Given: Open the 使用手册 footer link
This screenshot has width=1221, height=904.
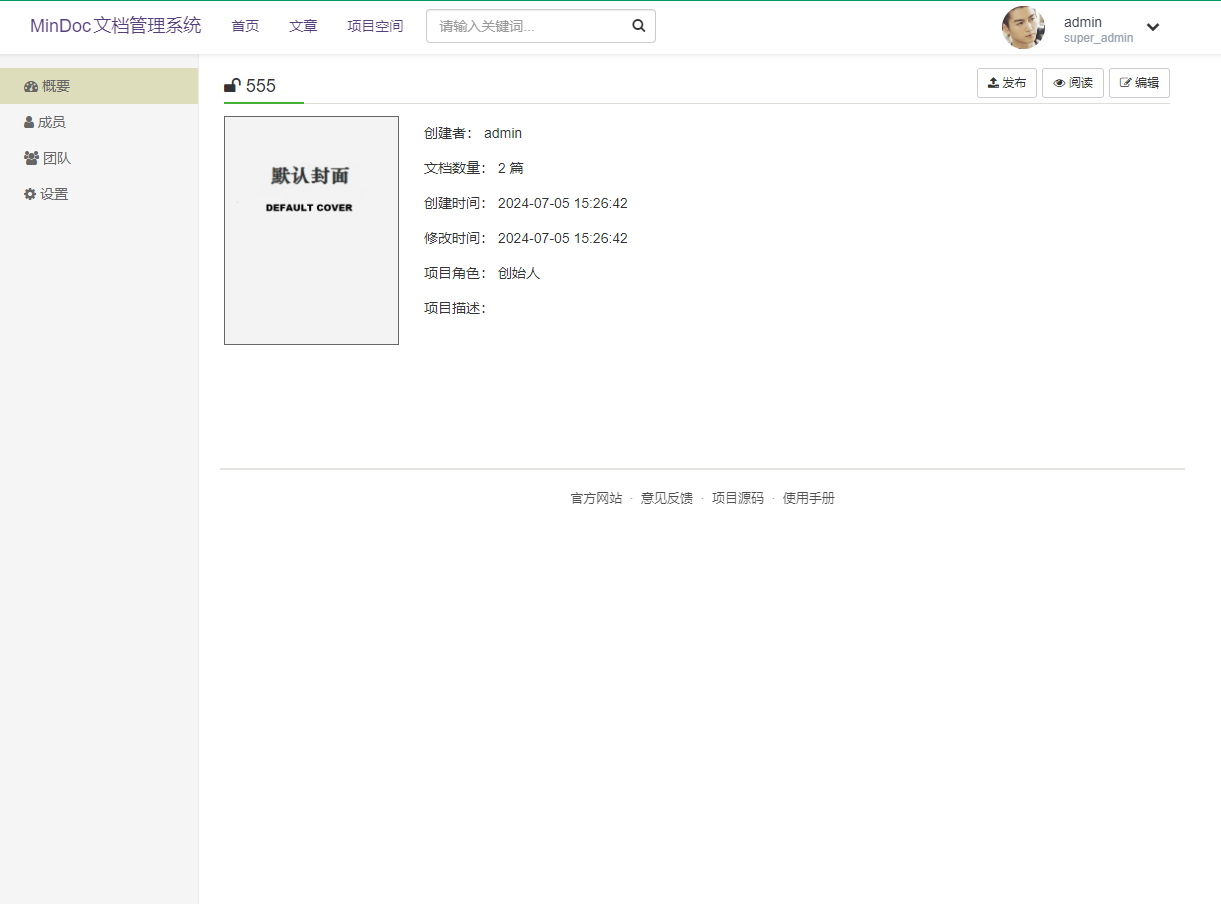Looking at the screenshot, I should (809, 498).
